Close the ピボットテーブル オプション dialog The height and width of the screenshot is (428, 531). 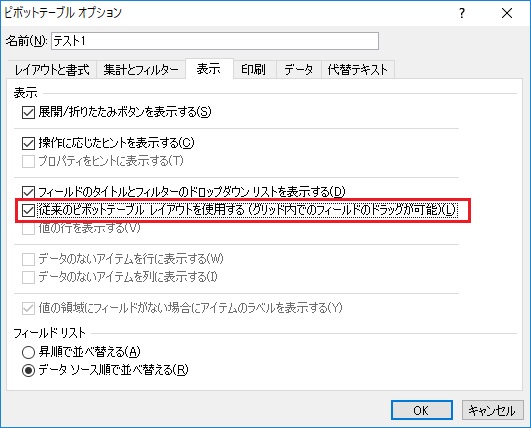(x=507, y=13)
